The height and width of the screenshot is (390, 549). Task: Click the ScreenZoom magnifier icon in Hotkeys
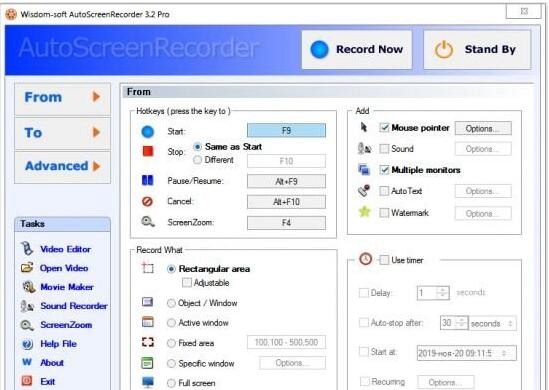[x=147, y=222]
